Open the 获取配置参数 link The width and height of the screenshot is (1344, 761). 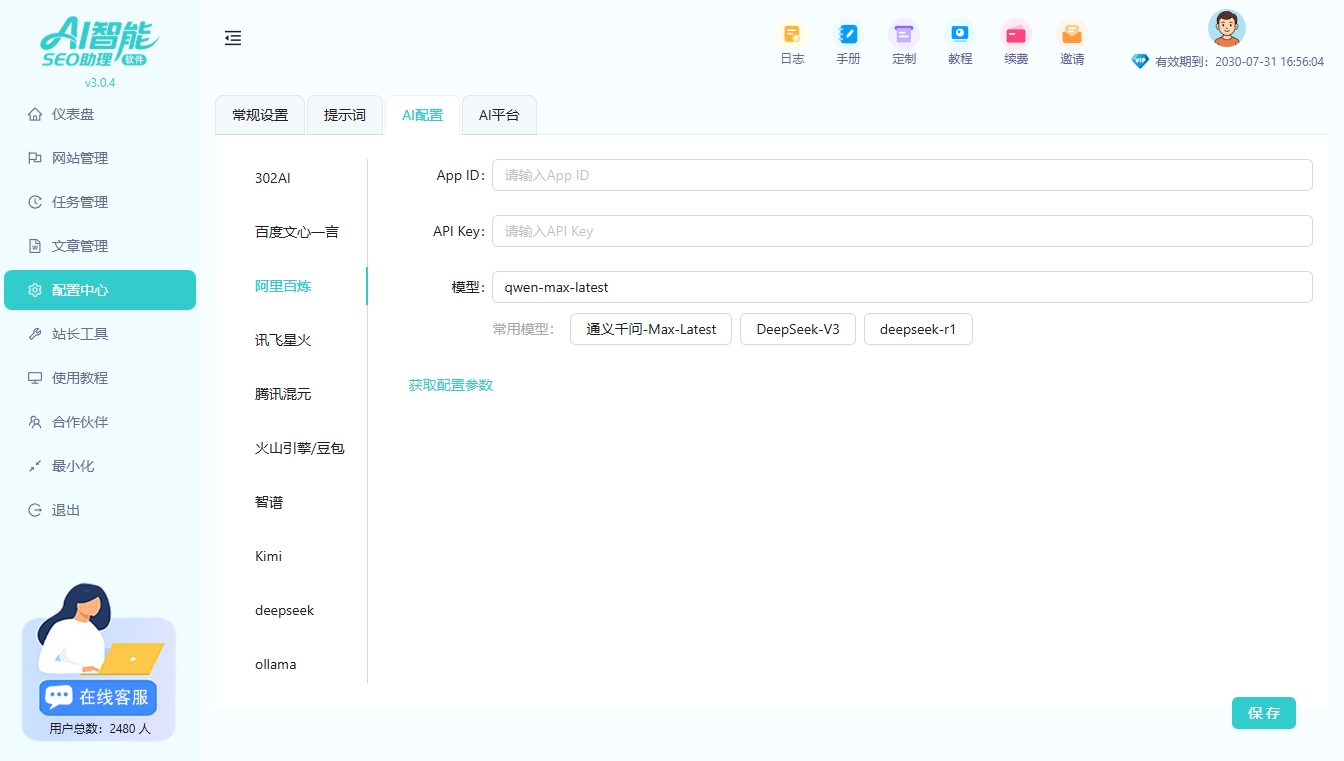[x=450, y=384]
